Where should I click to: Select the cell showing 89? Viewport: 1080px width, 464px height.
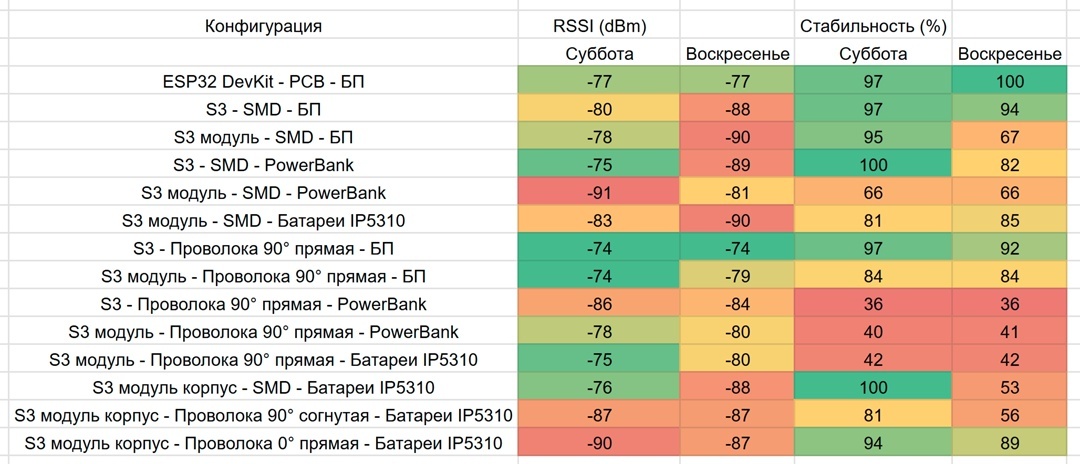click(1008, 443)
